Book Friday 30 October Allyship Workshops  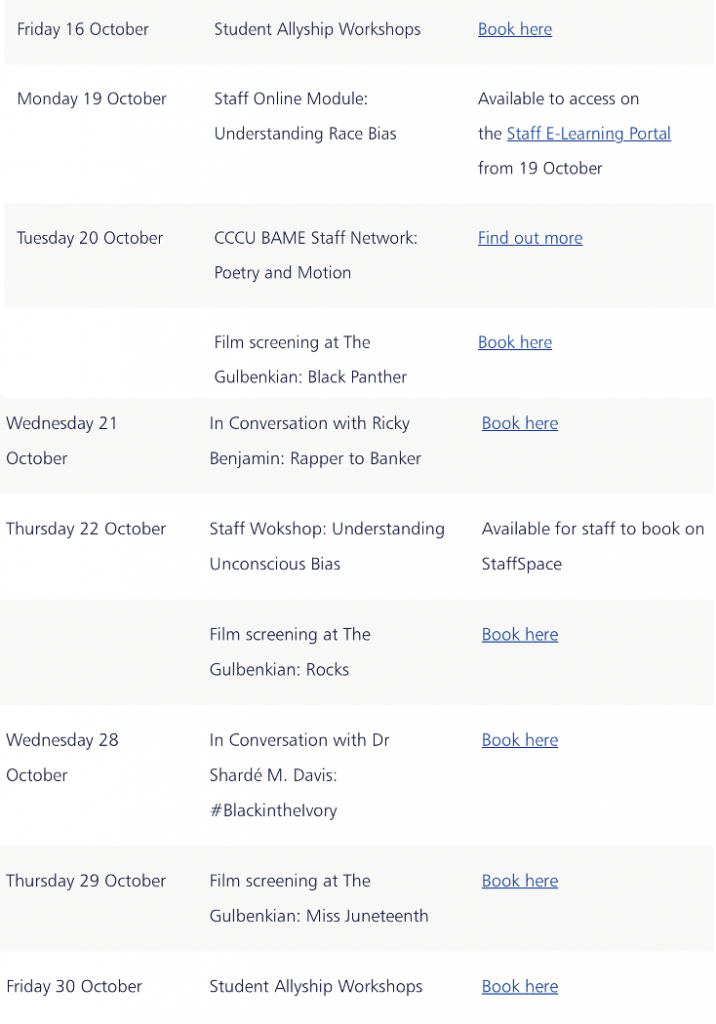tap(520, 987)
